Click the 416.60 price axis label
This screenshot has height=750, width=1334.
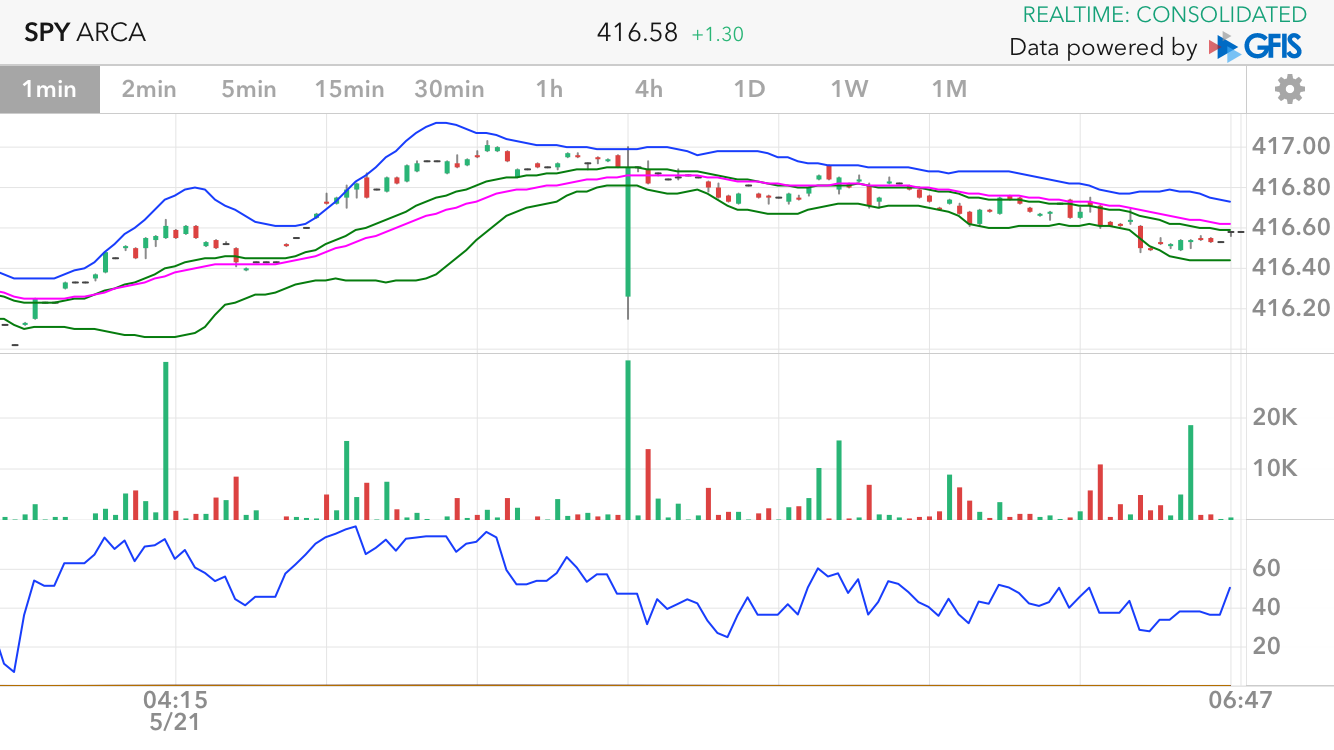pyautogui.click(x=1291, y=227)
